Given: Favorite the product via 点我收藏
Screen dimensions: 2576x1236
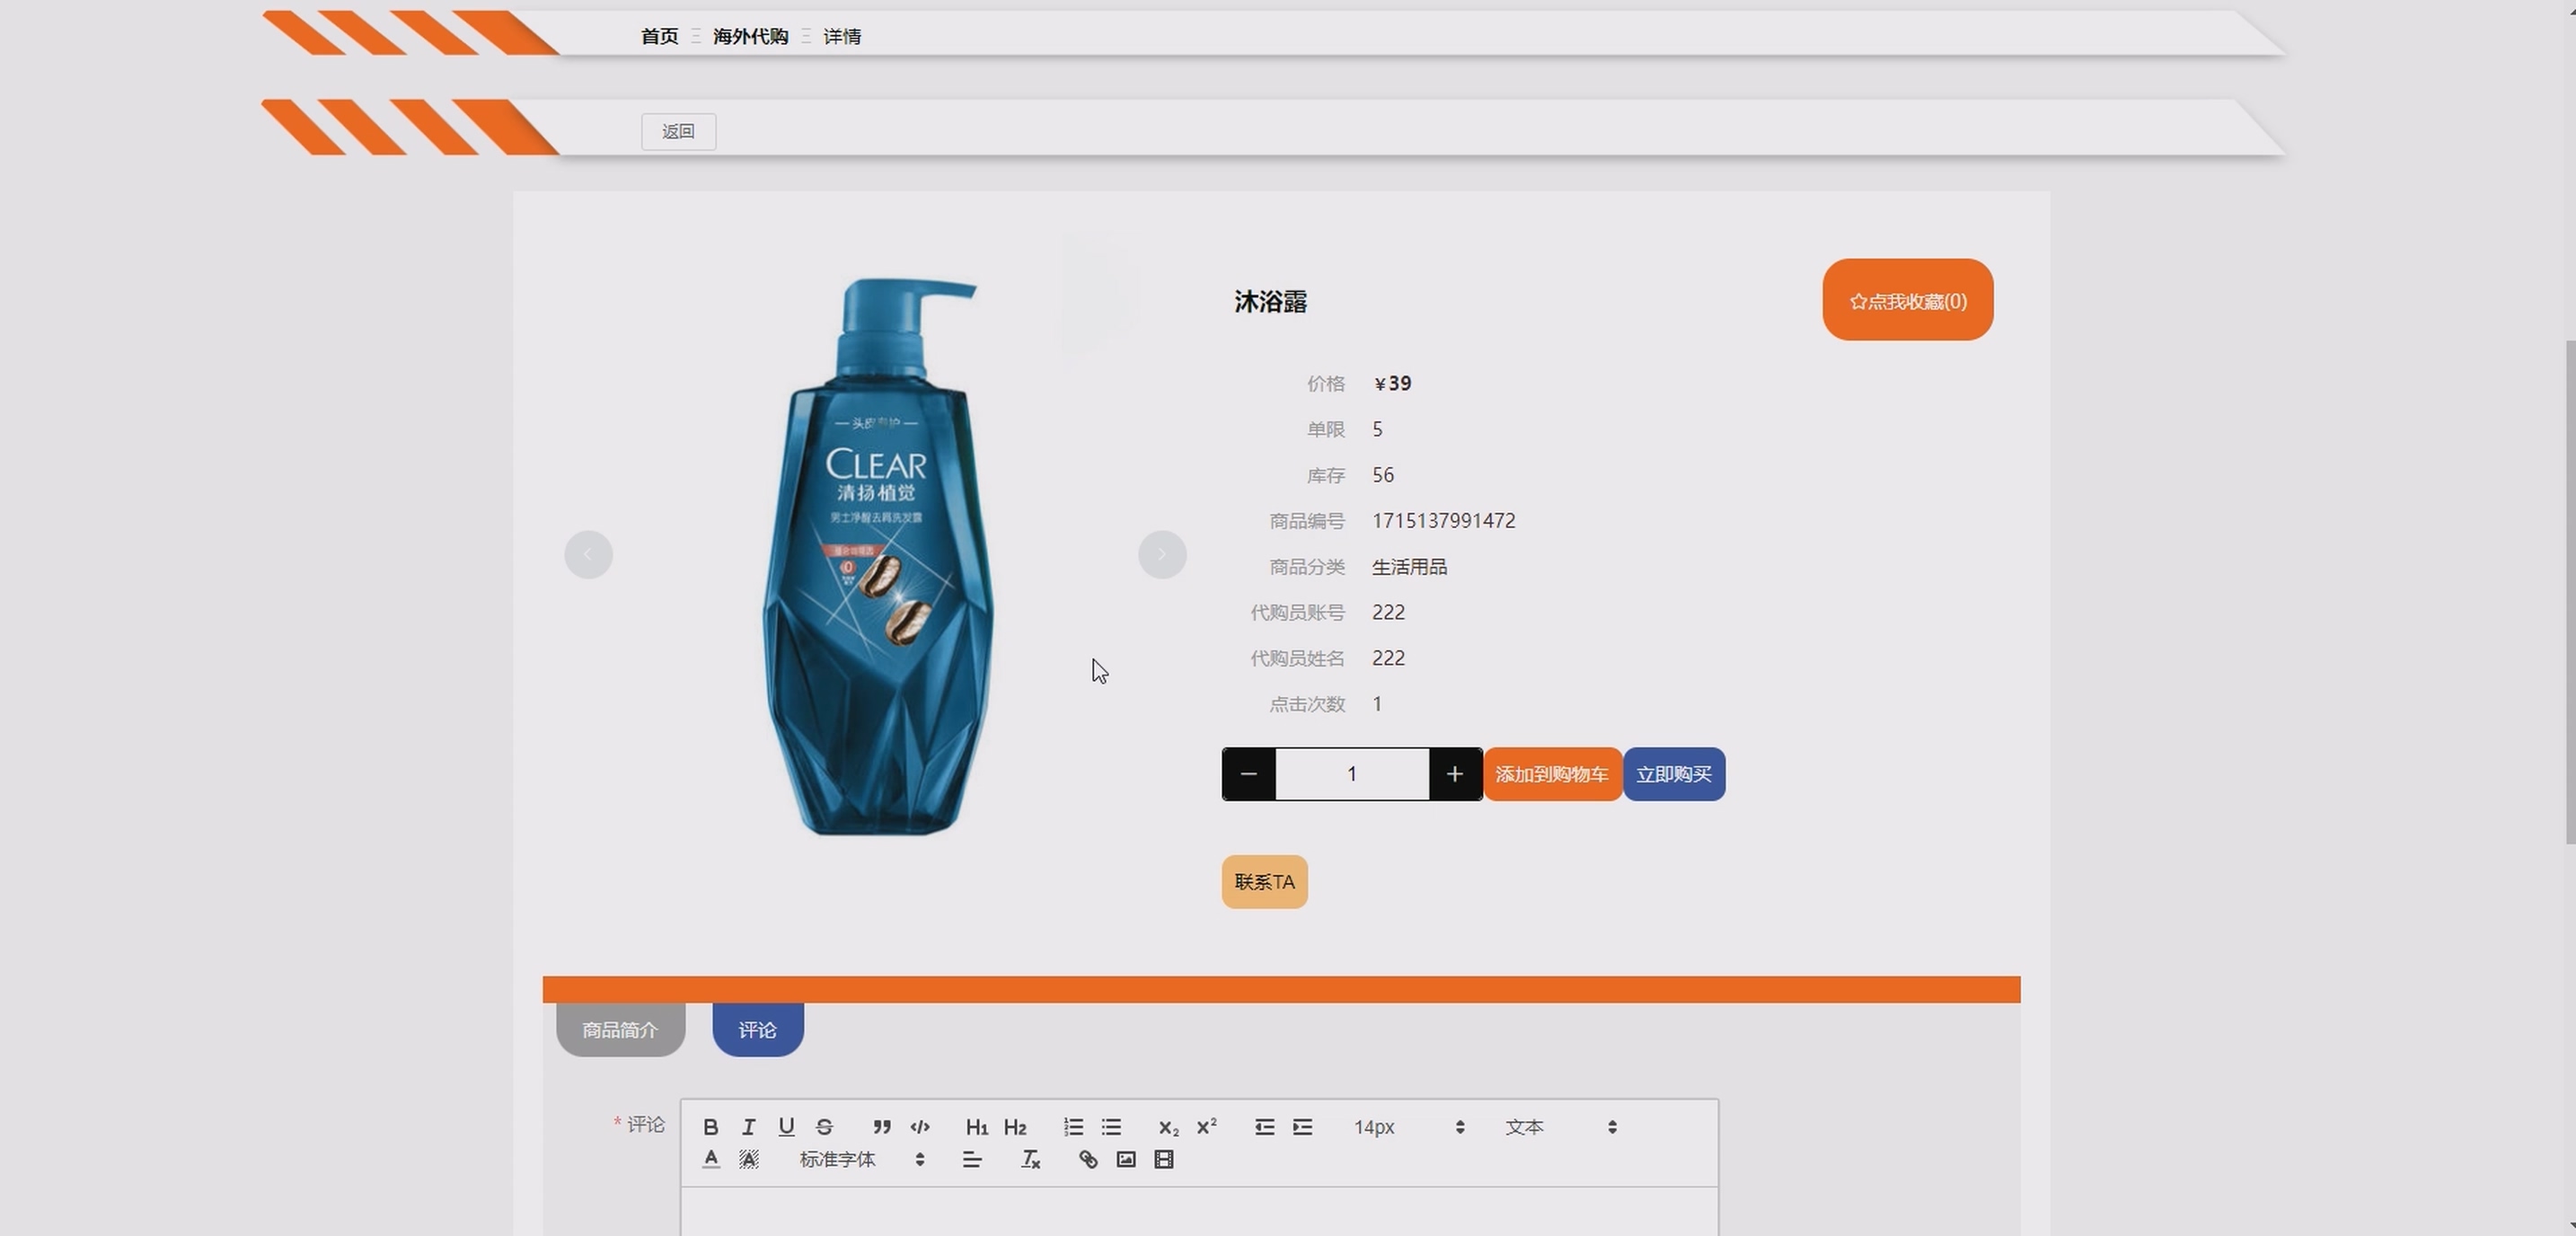Looking at the screenshot, I should (x=1907, y=300).
